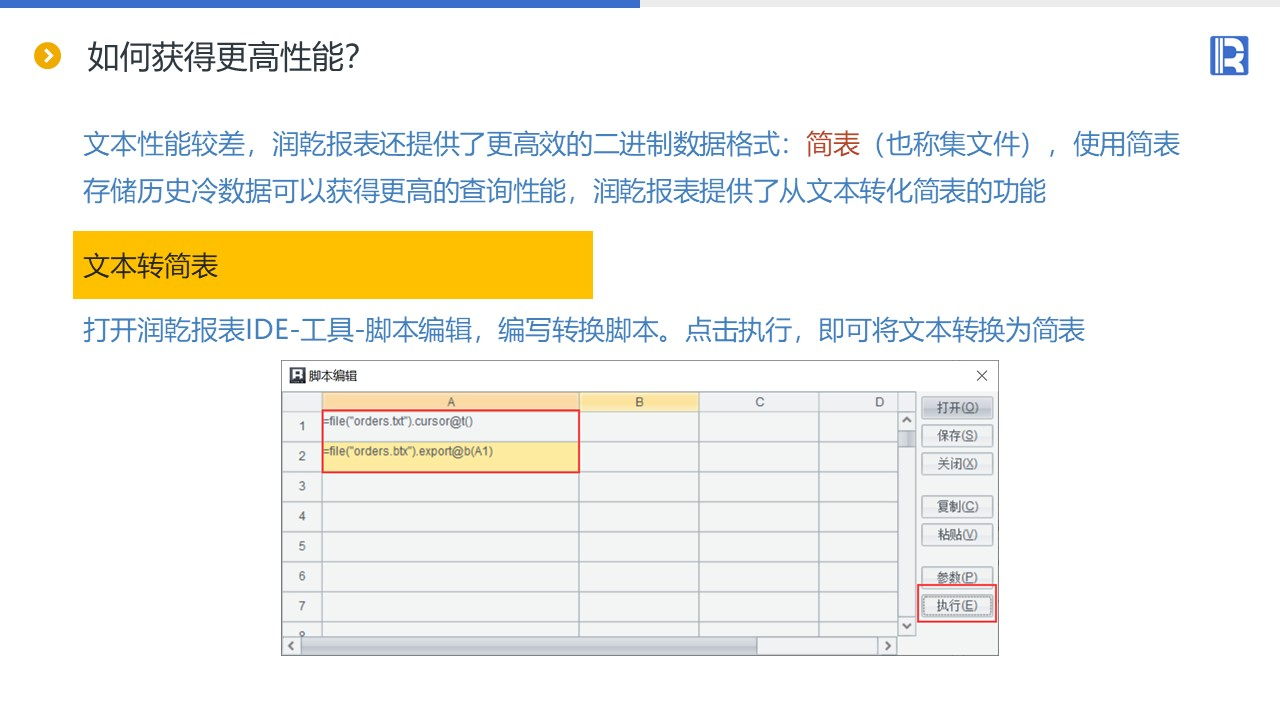This screenshot has width=1280, height=720.
Task: Click the 关闭(X) button
Action: click(x=957, y=464)
